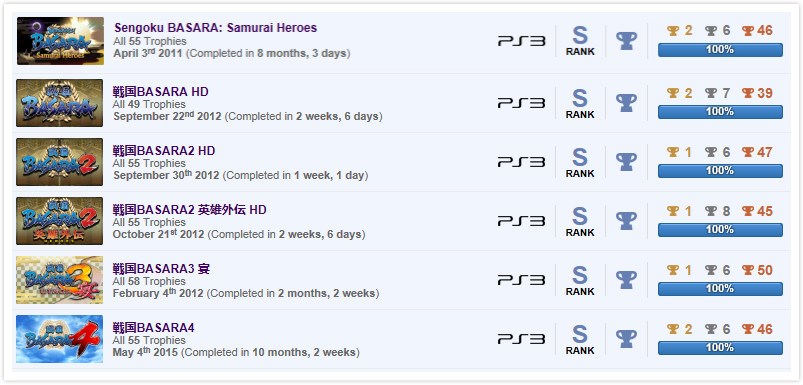The image size is (803, 385).
Task: Open the 戦国BASARA2 HD game link
Action: point(164,151)
